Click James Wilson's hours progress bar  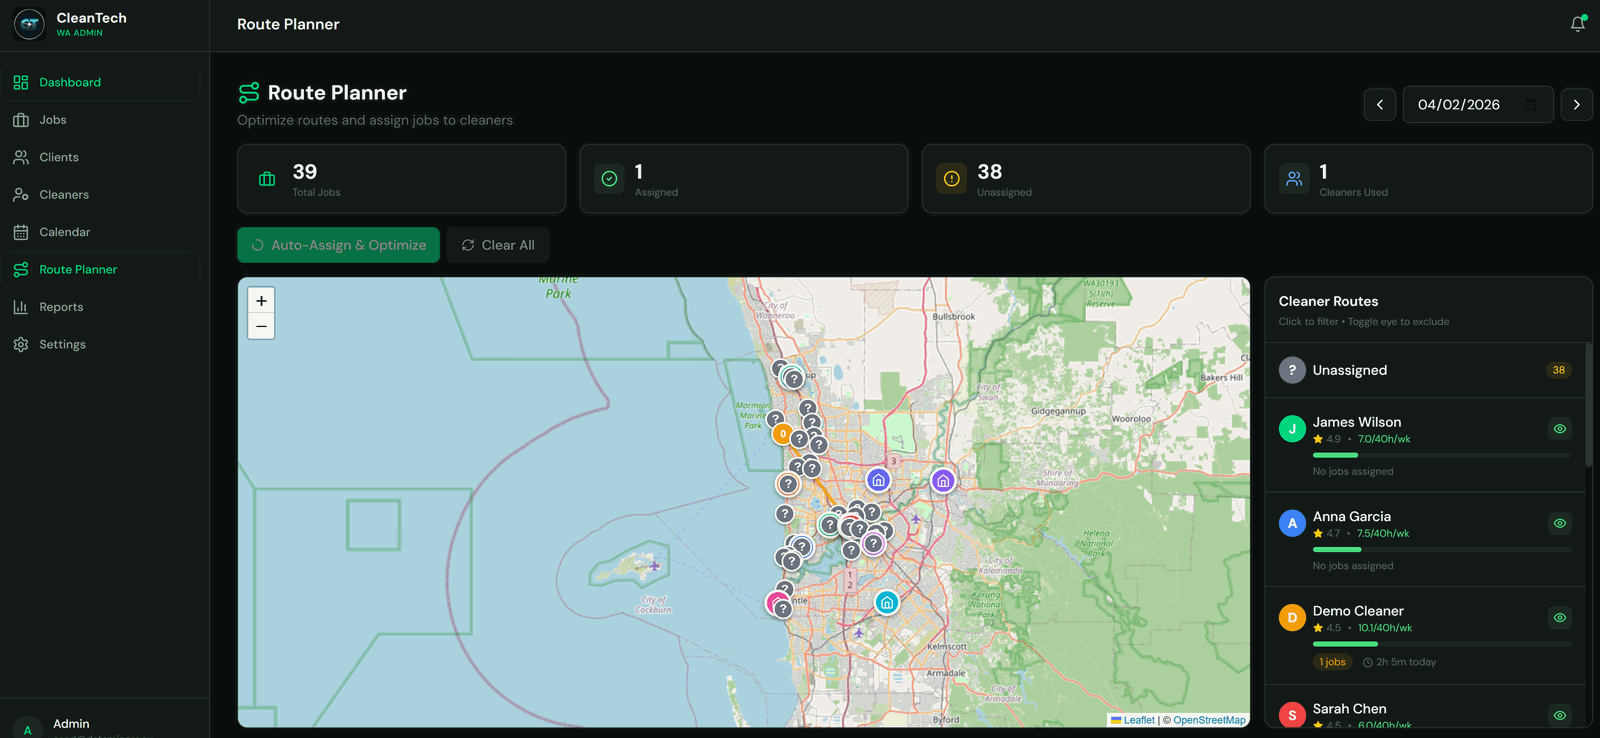tap(1442, 455)
